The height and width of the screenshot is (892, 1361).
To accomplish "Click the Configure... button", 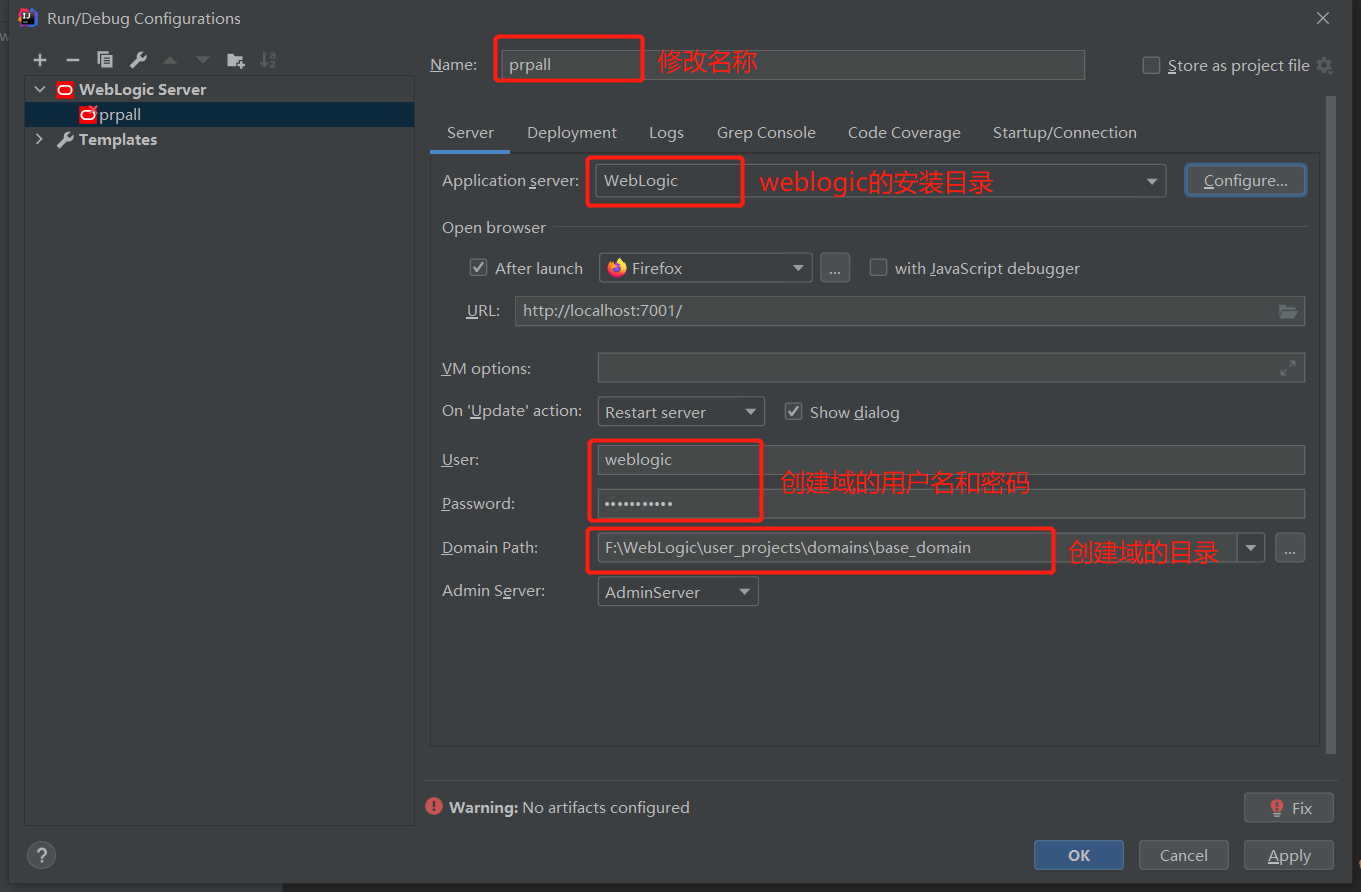I will [1246, 181].
